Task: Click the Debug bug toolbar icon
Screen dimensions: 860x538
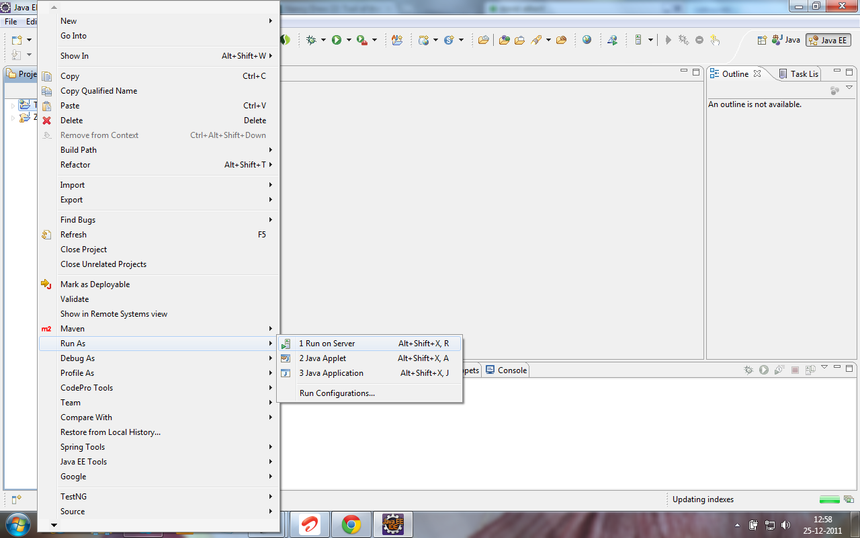Action: point(312,40)
